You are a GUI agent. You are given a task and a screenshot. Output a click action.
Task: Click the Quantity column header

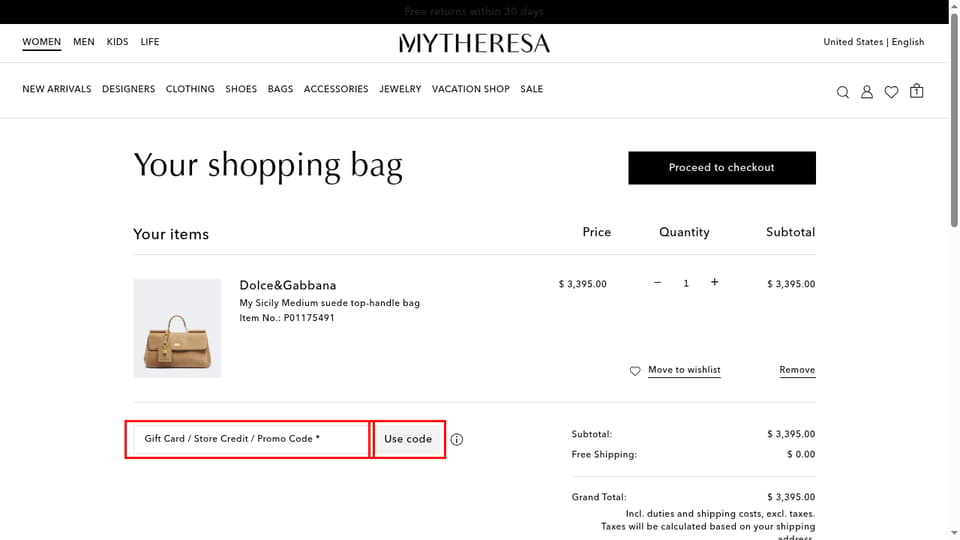(684, 232)
